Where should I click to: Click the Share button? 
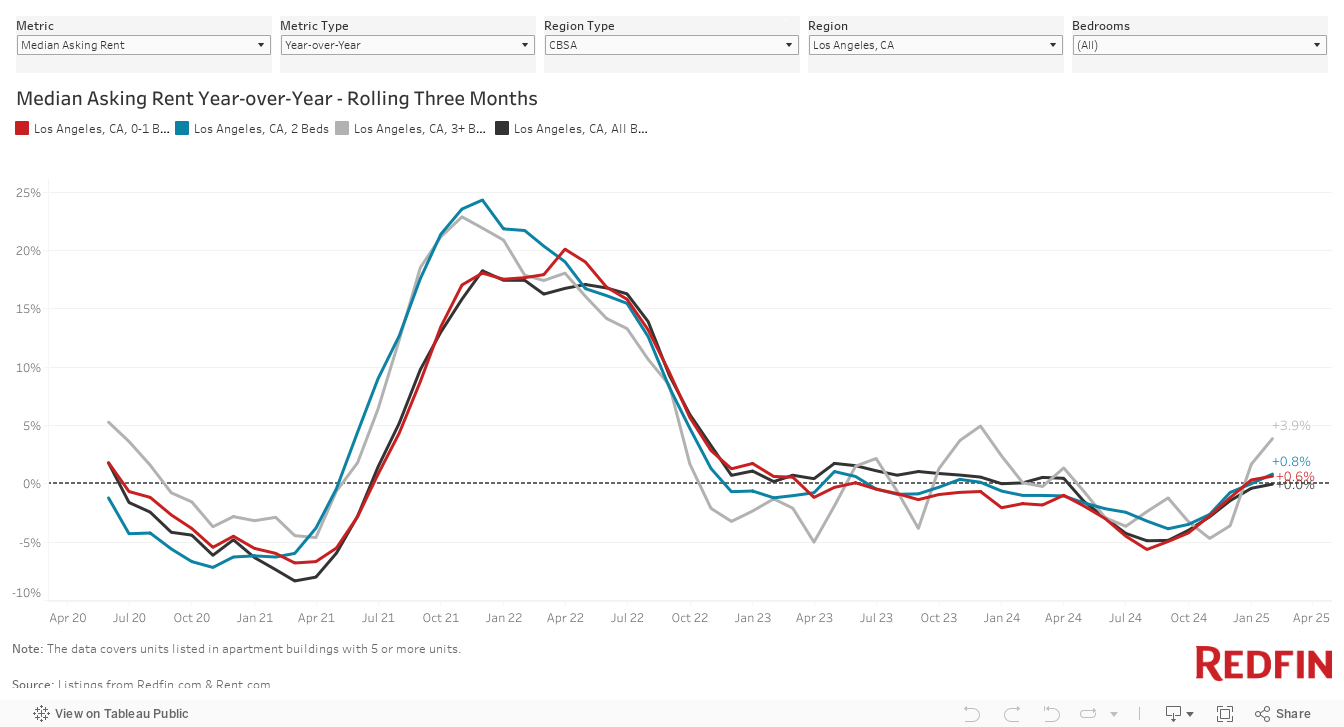point(1282,713)
